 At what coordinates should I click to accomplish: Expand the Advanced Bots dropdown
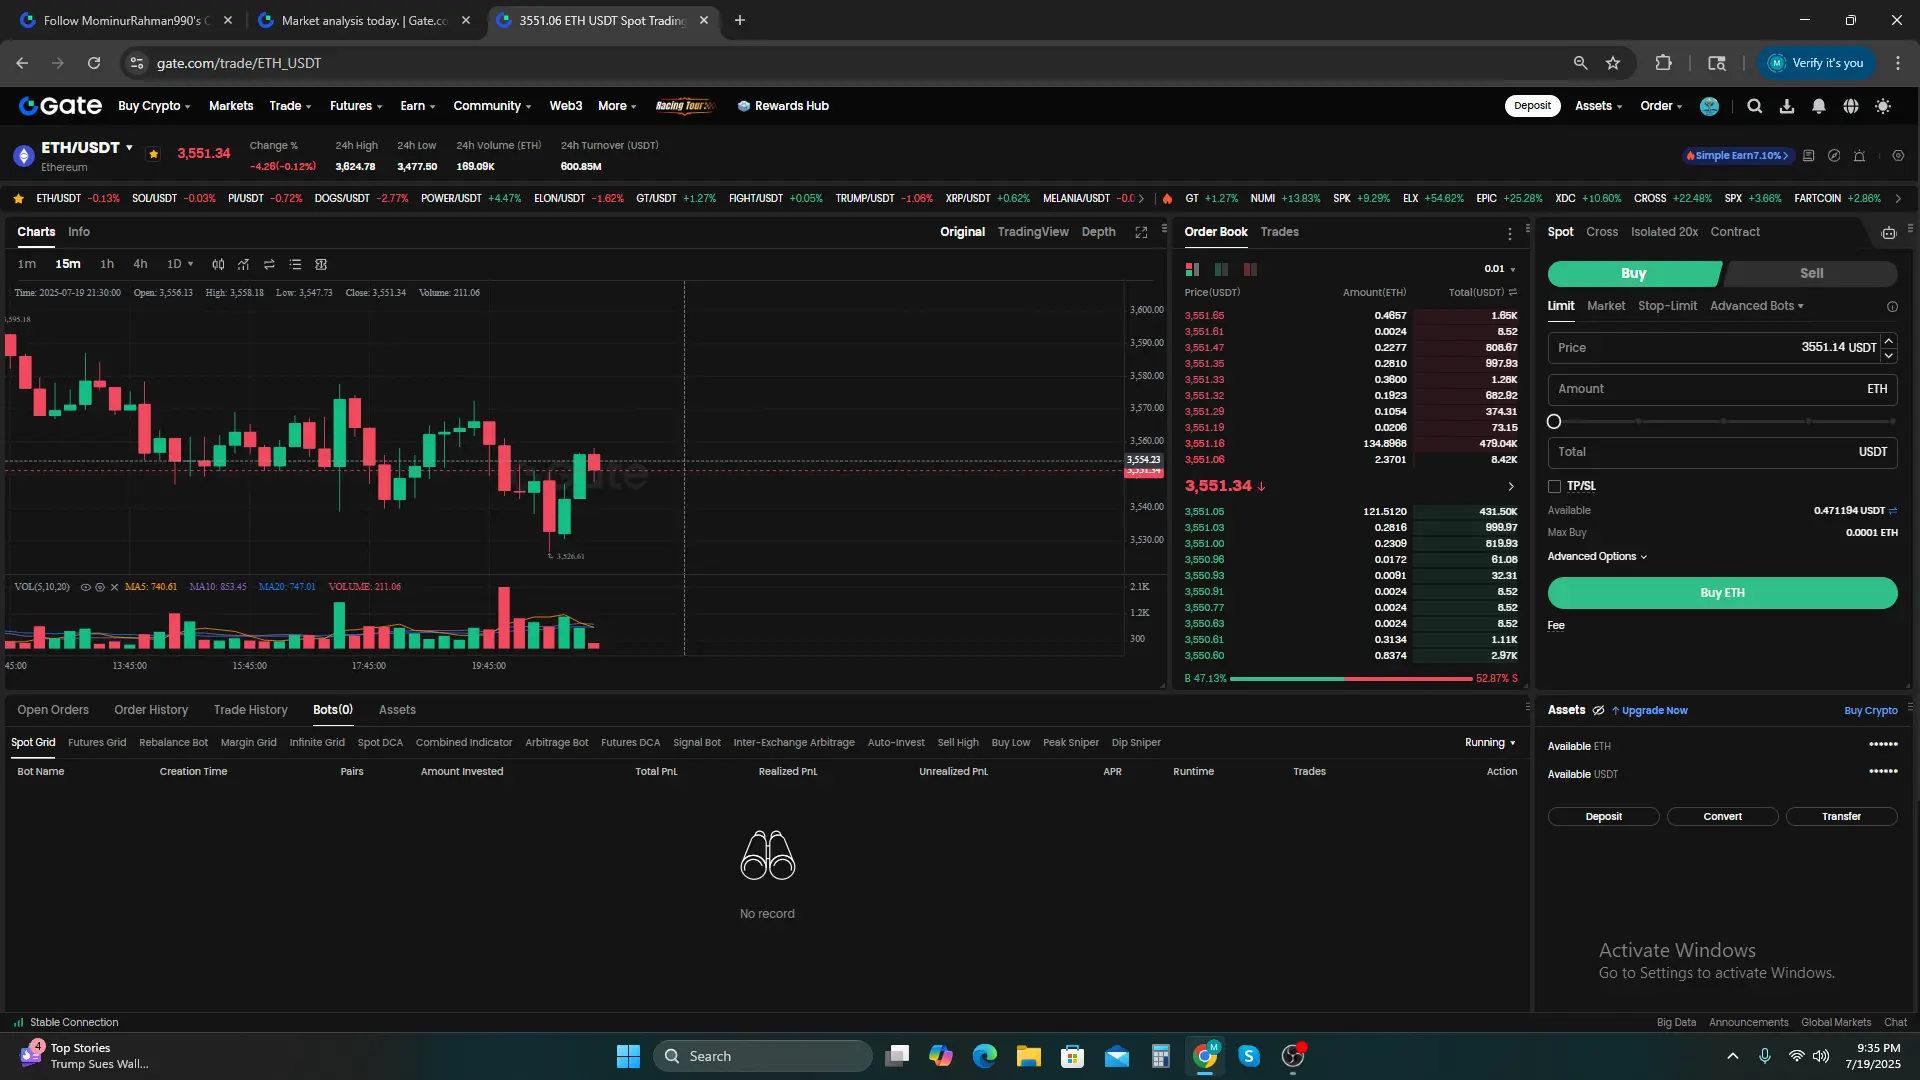1756,306
